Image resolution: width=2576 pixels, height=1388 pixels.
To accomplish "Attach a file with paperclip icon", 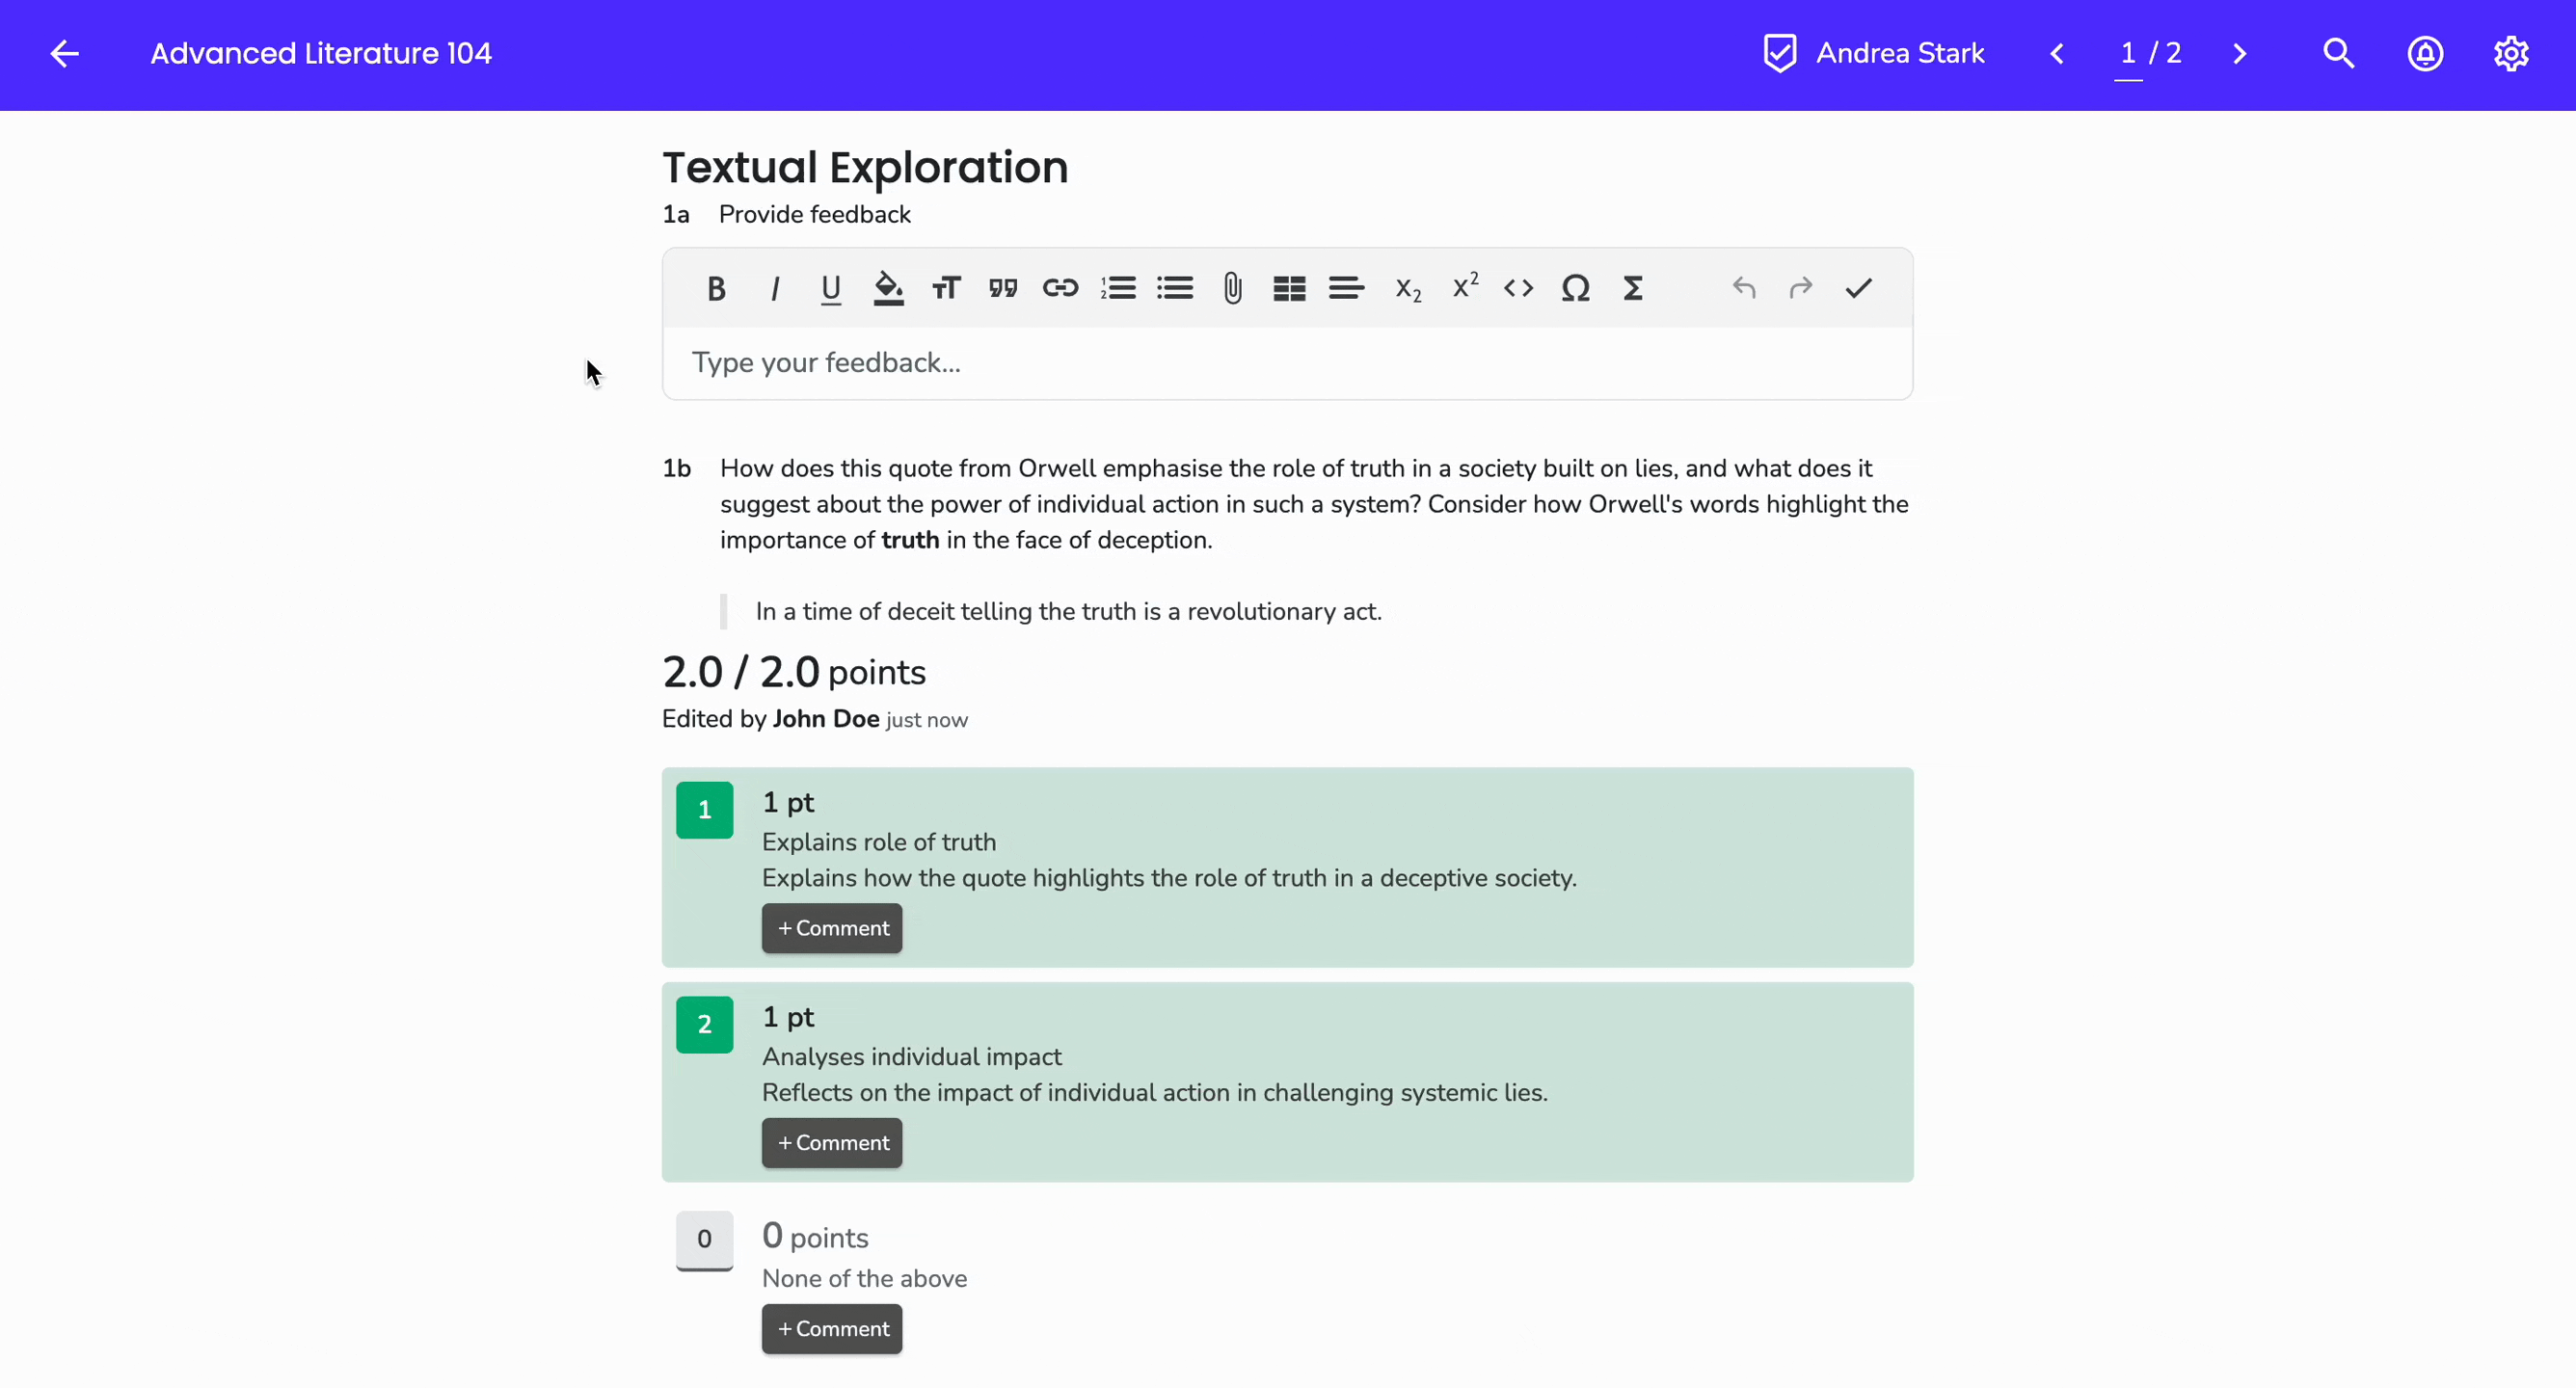I will [x=1232, y=289].
